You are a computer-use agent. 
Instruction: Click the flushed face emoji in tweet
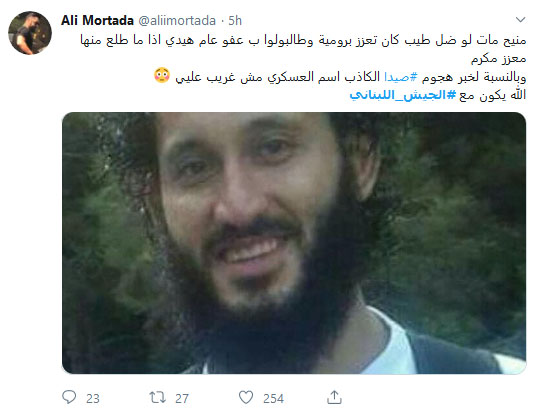162,76
